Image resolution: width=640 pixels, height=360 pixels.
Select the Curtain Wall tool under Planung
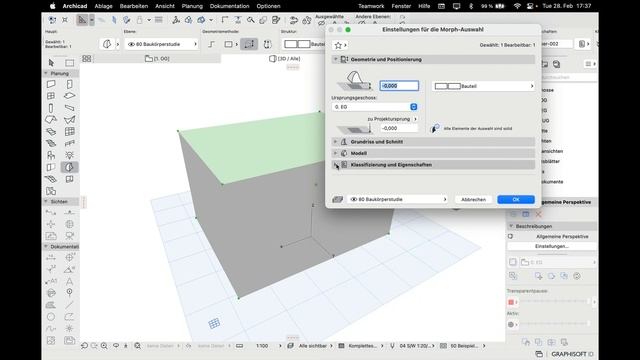(x=69, y=131)
